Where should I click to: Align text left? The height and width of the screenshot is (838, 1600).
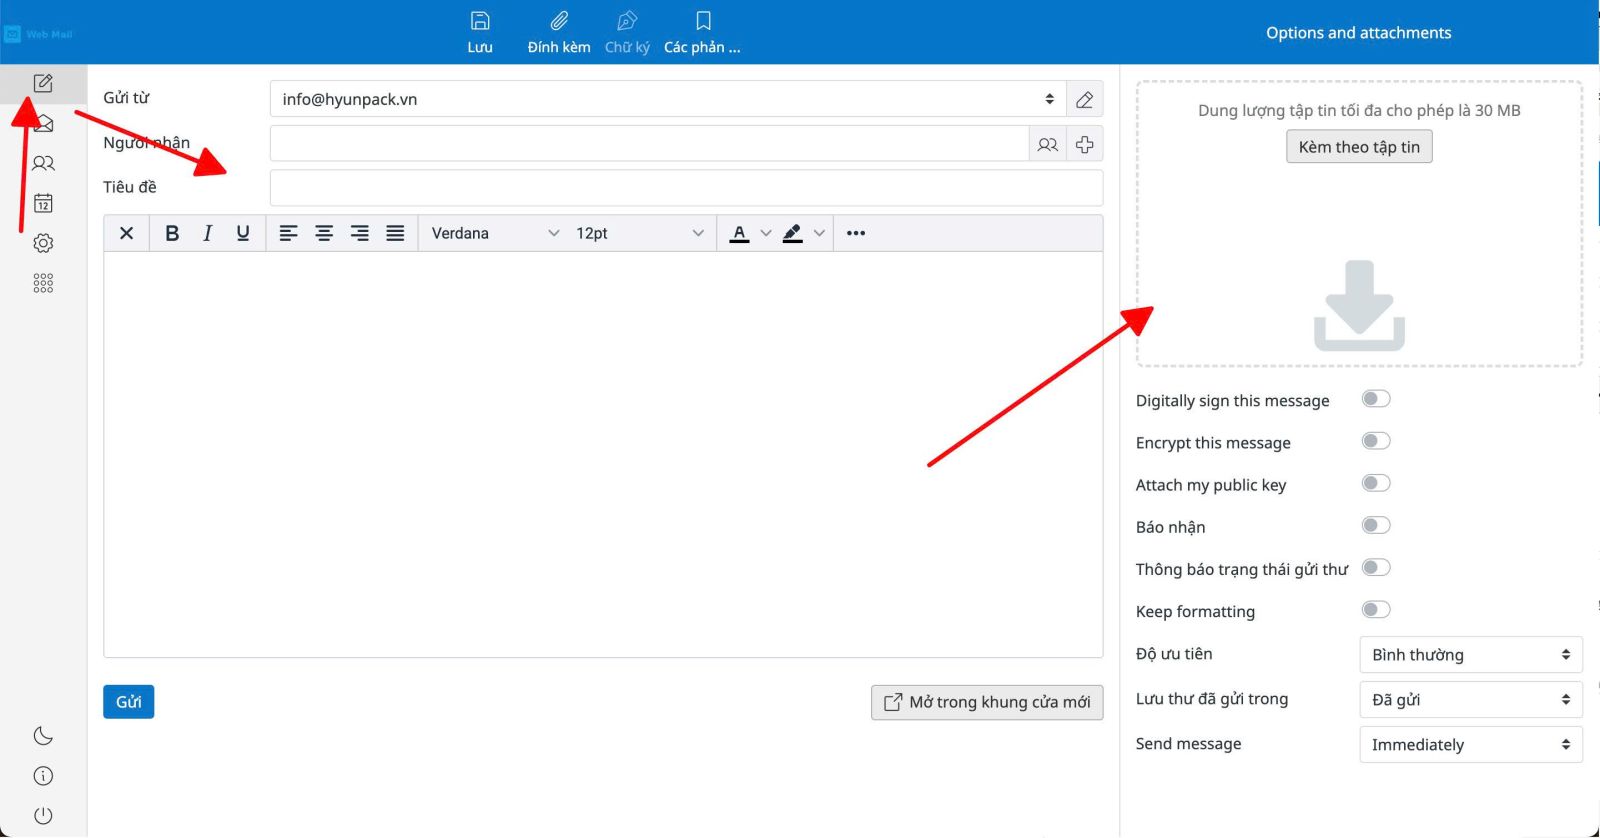click(288, 233)
